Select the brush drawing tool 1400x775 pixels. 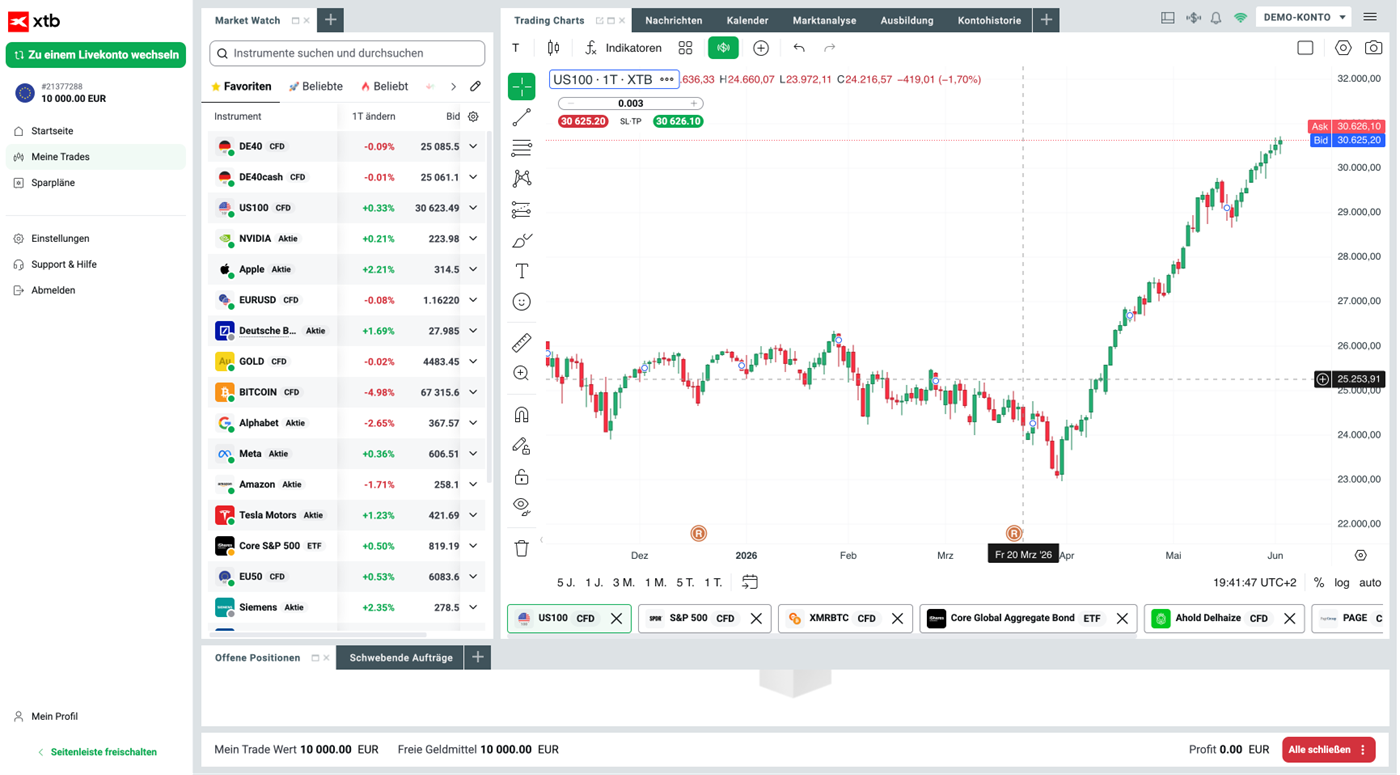(x=521, y=241)
